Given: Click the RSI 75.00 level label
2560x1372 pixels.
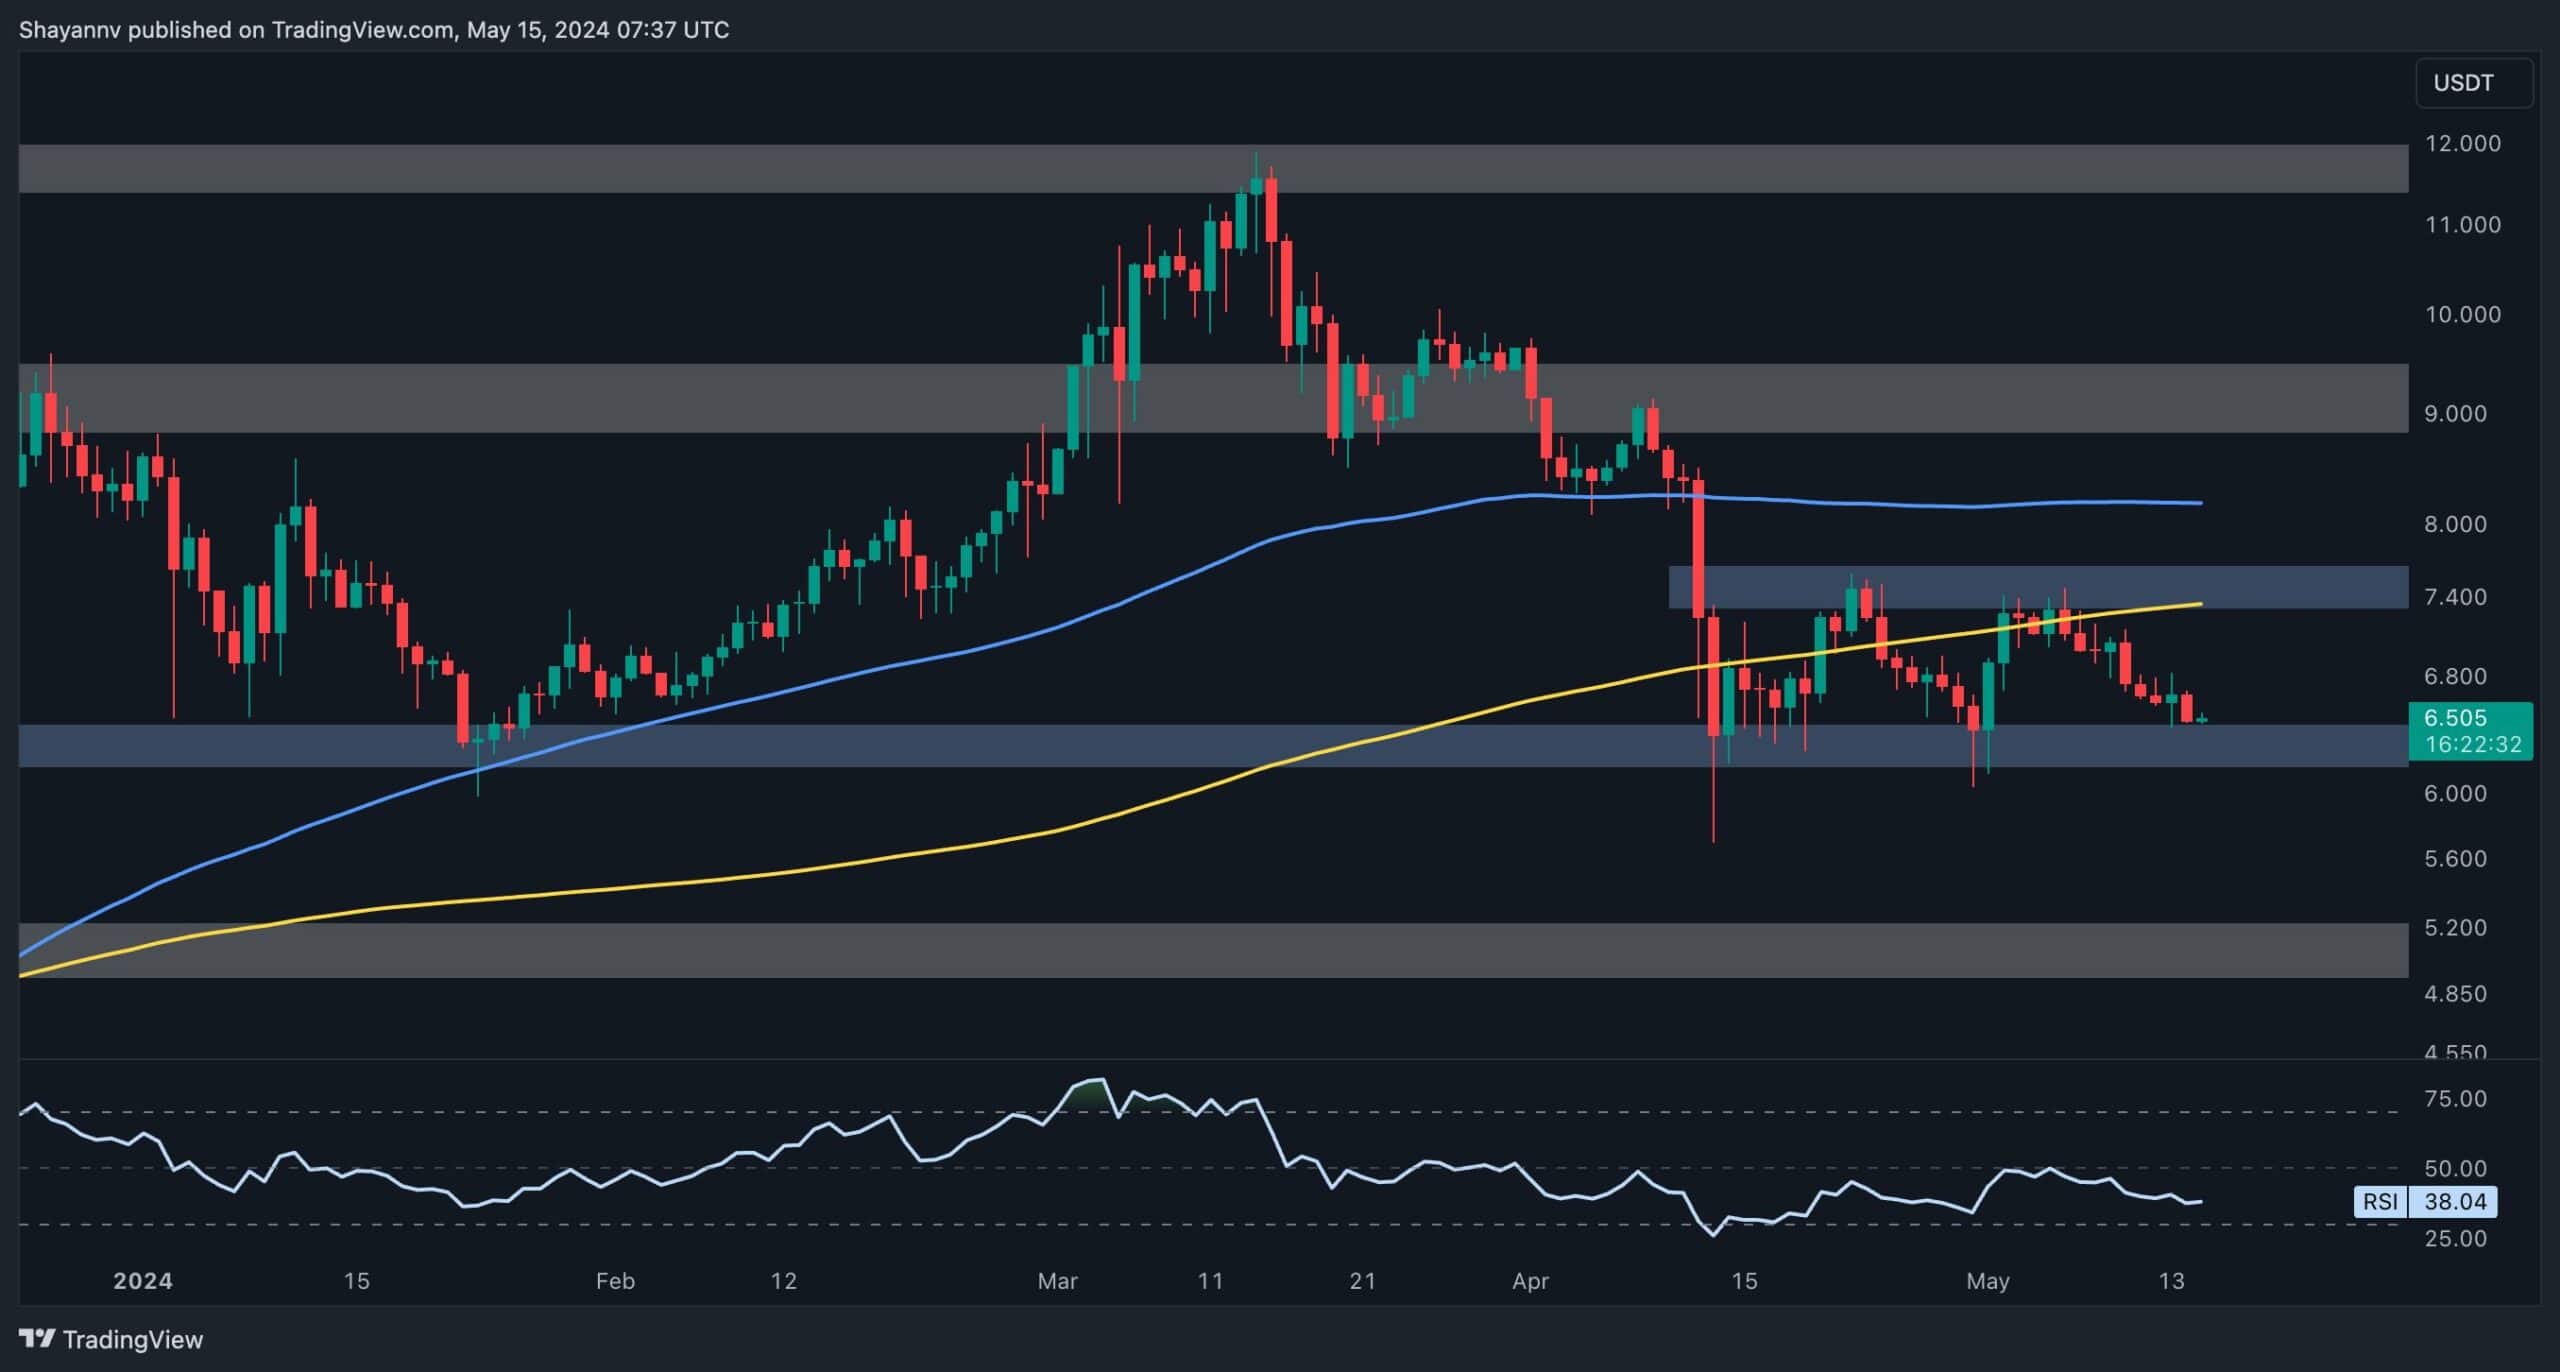Looking at the screenshot, I should (x=2455, y=1099).
